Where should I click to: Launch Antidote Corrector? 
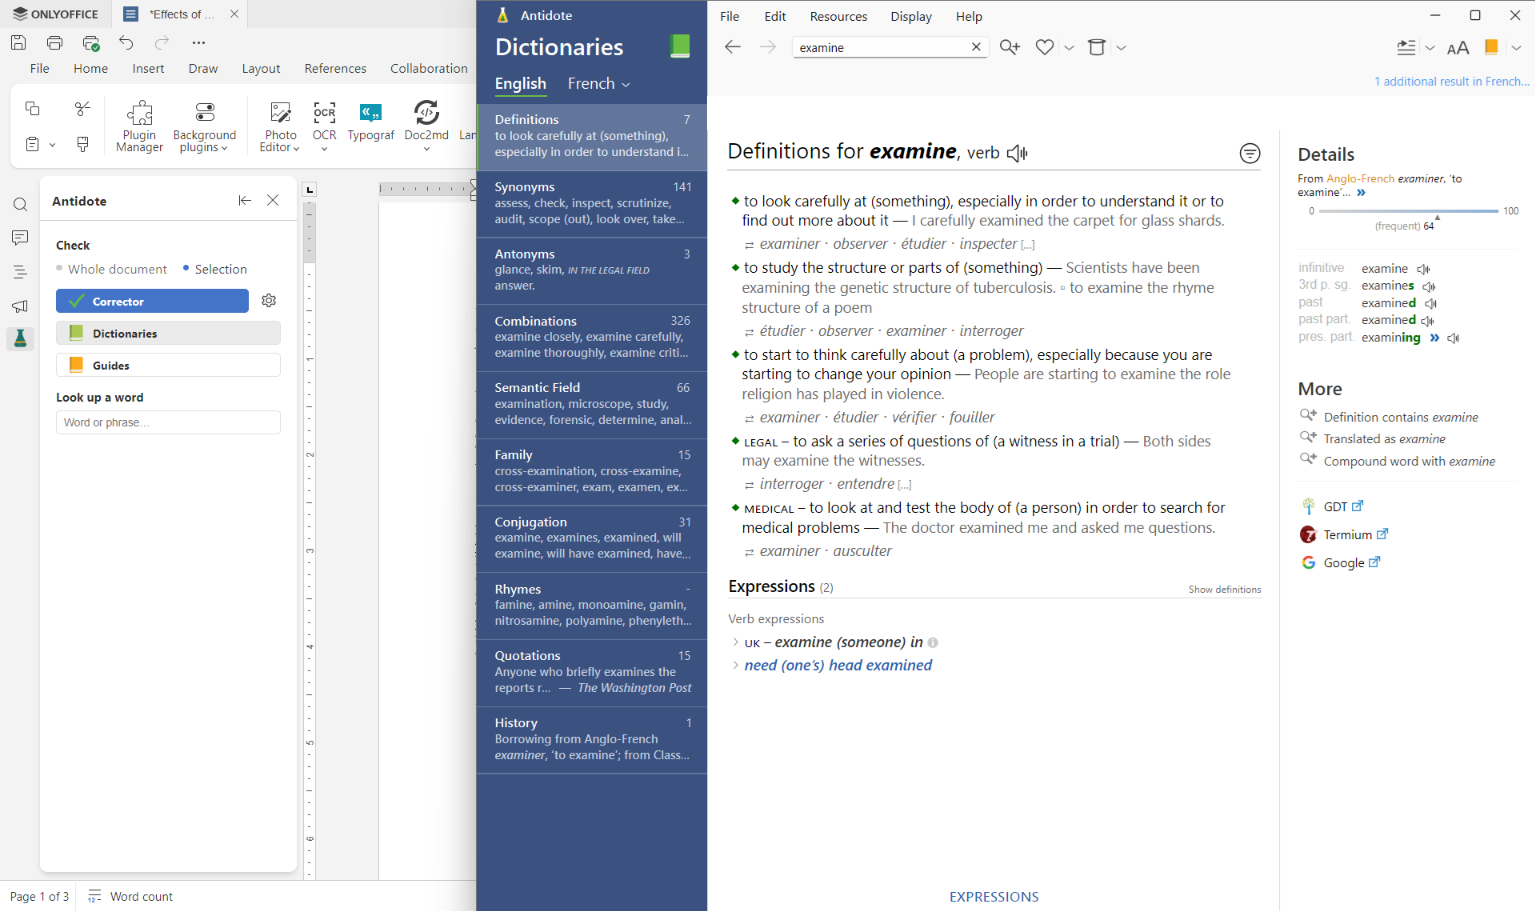coord(152,301)
